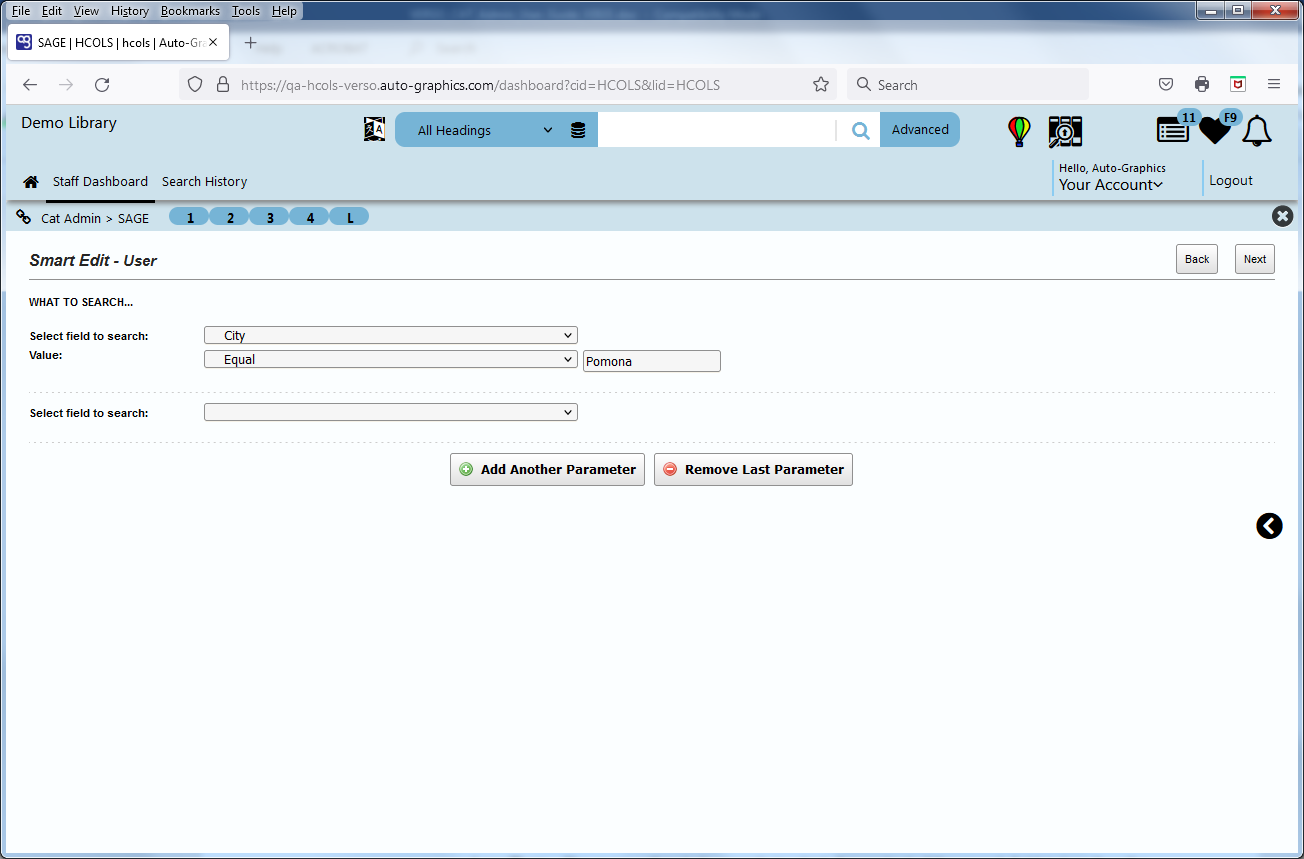Open the Firefox hamburger menu

(1274, 85)
